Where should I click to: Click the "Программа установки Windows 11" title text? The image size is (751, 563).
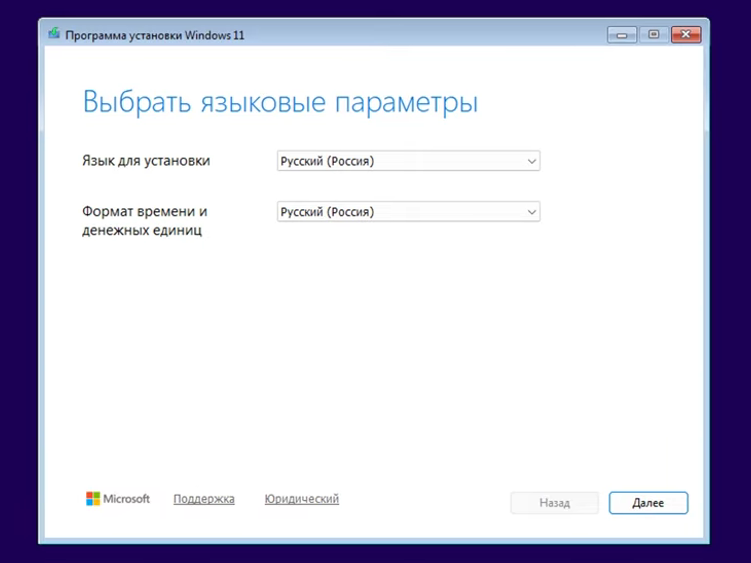pos(155,35)
